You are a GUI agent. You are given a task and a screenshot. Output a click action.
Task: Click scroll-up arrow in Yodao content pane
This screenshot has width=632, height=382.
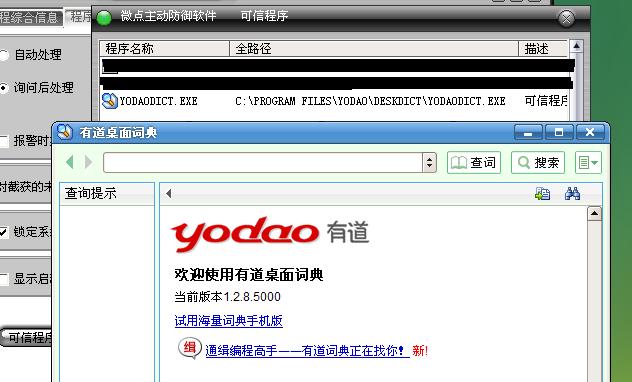pos(594,214)
